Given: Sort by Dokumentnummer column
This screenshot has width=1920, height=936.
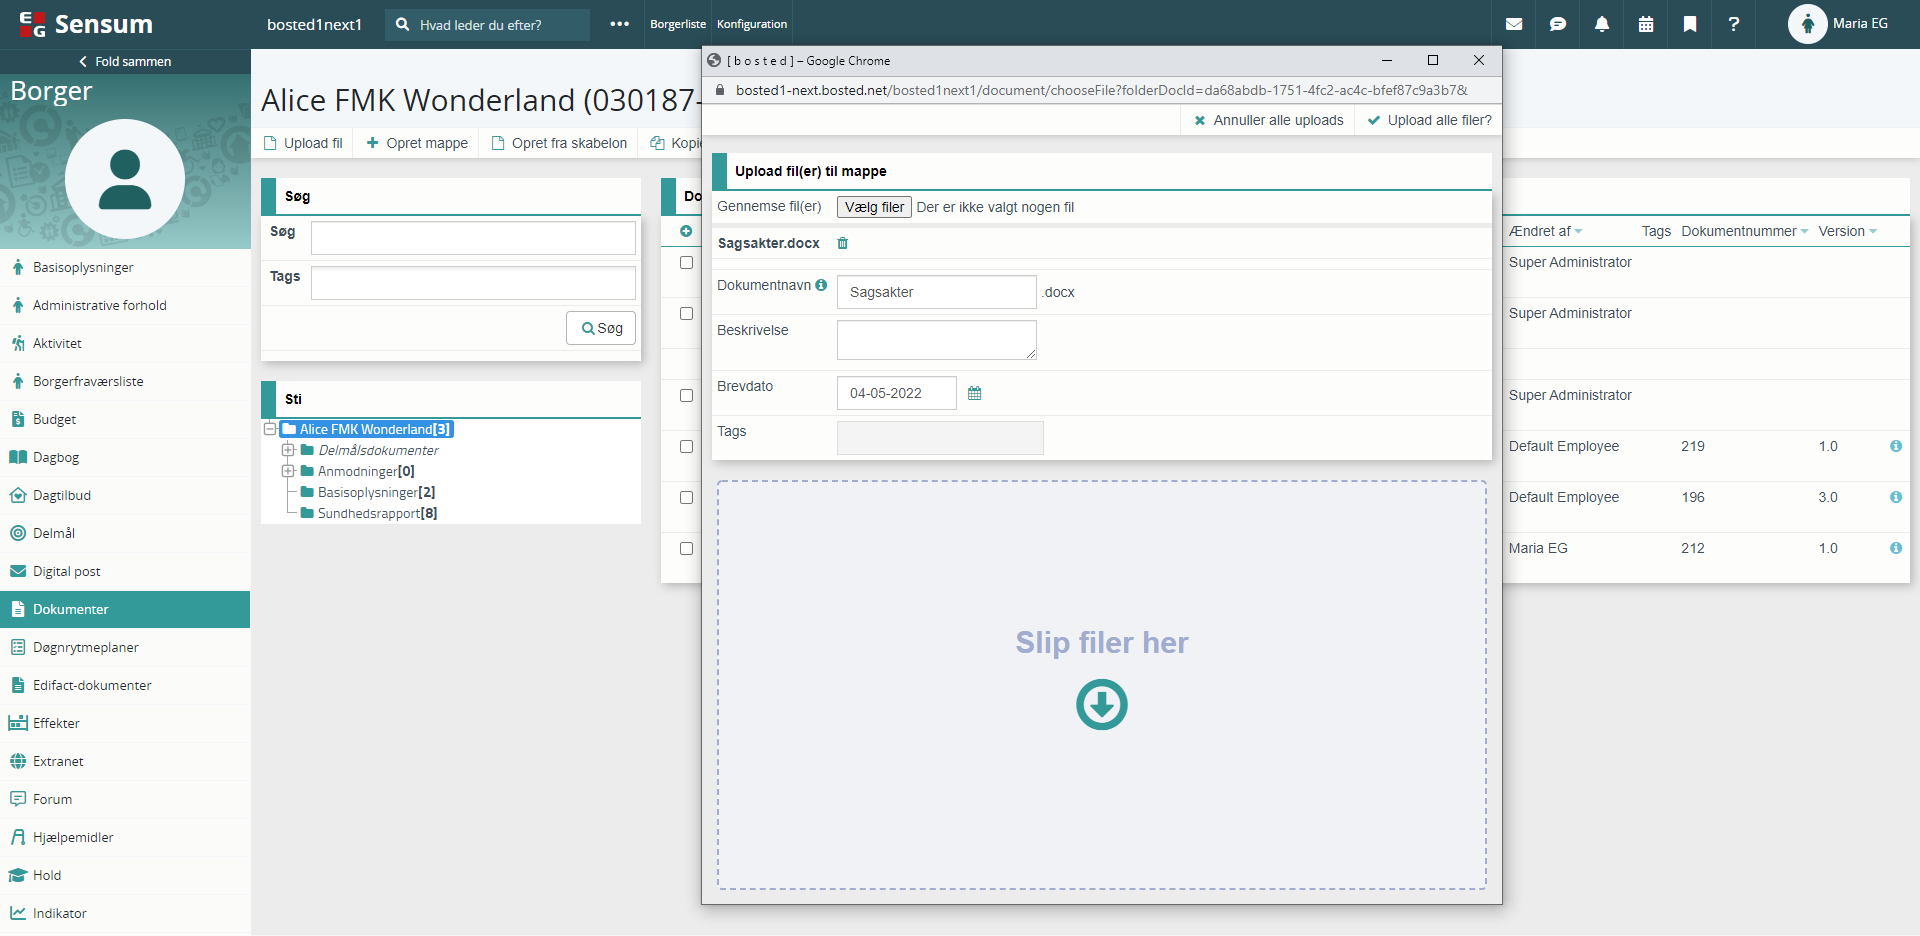Looking at the screenshot, I should (1745, 231).
